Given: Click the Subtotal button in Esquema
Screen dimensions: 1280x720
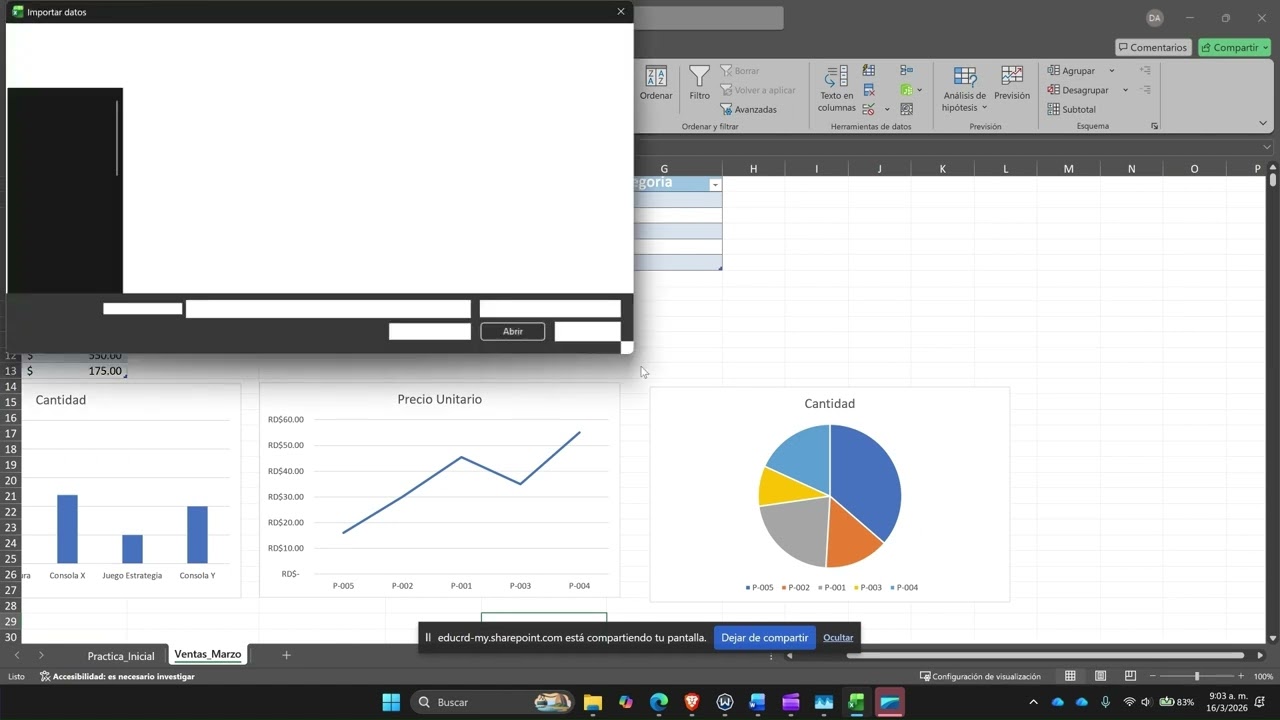Looking at the screenshot, I should tap(1072, 109).
